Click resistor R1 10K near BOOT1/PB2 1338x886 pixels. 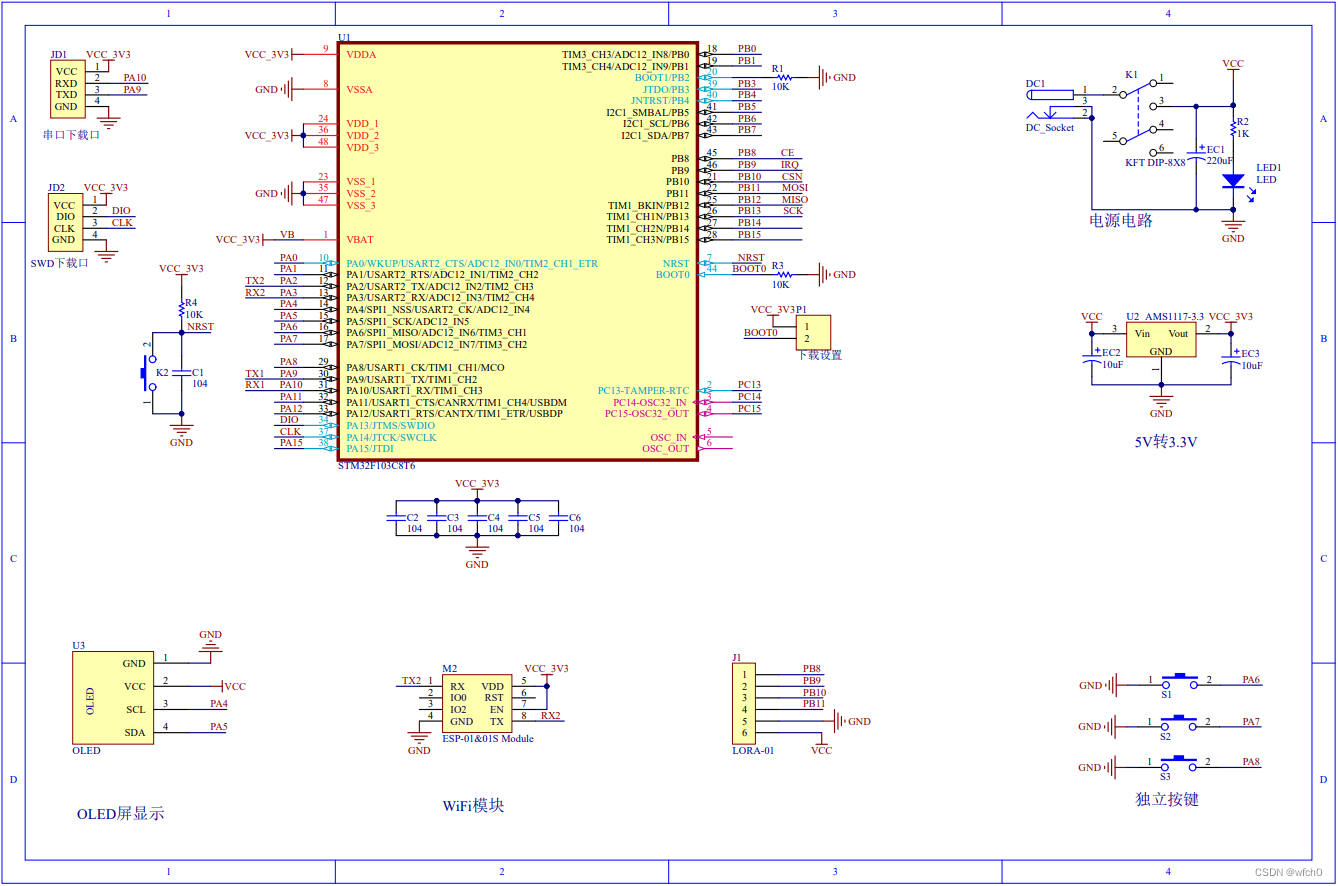pyautogui.click(x=783, y=77)
